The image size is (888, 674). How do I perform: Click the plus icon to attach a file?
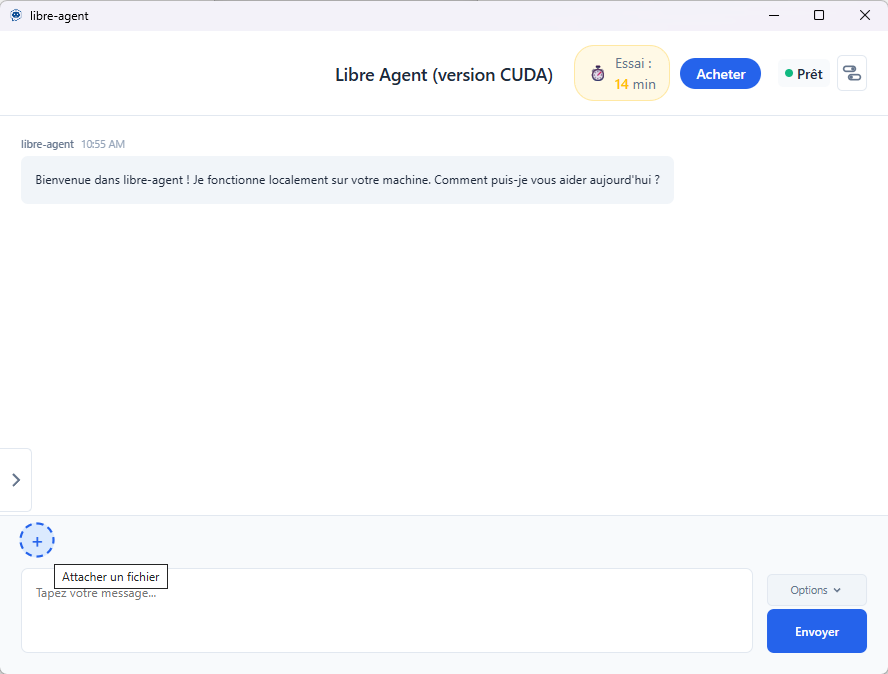click(37, 541)
